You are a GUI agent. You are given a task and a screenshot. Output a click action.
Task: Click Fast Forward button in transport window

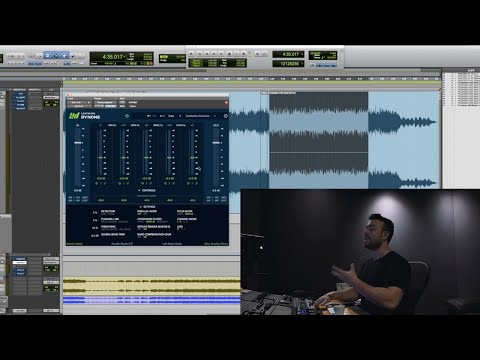click(214, 53)
